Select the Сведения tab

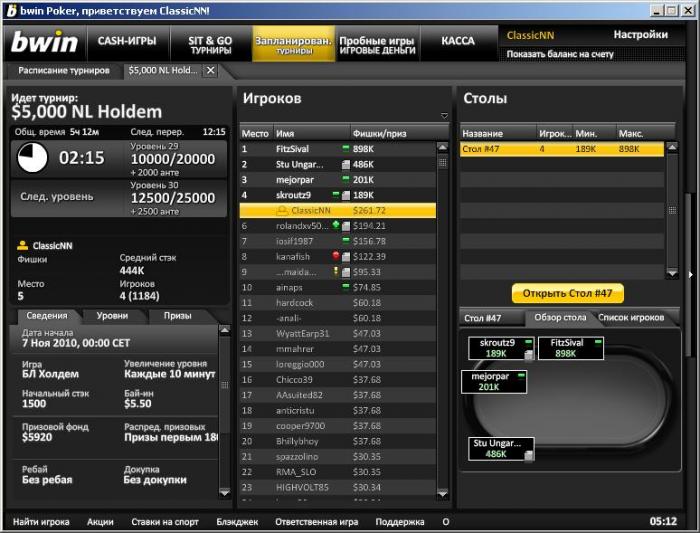tap(47, 316)
